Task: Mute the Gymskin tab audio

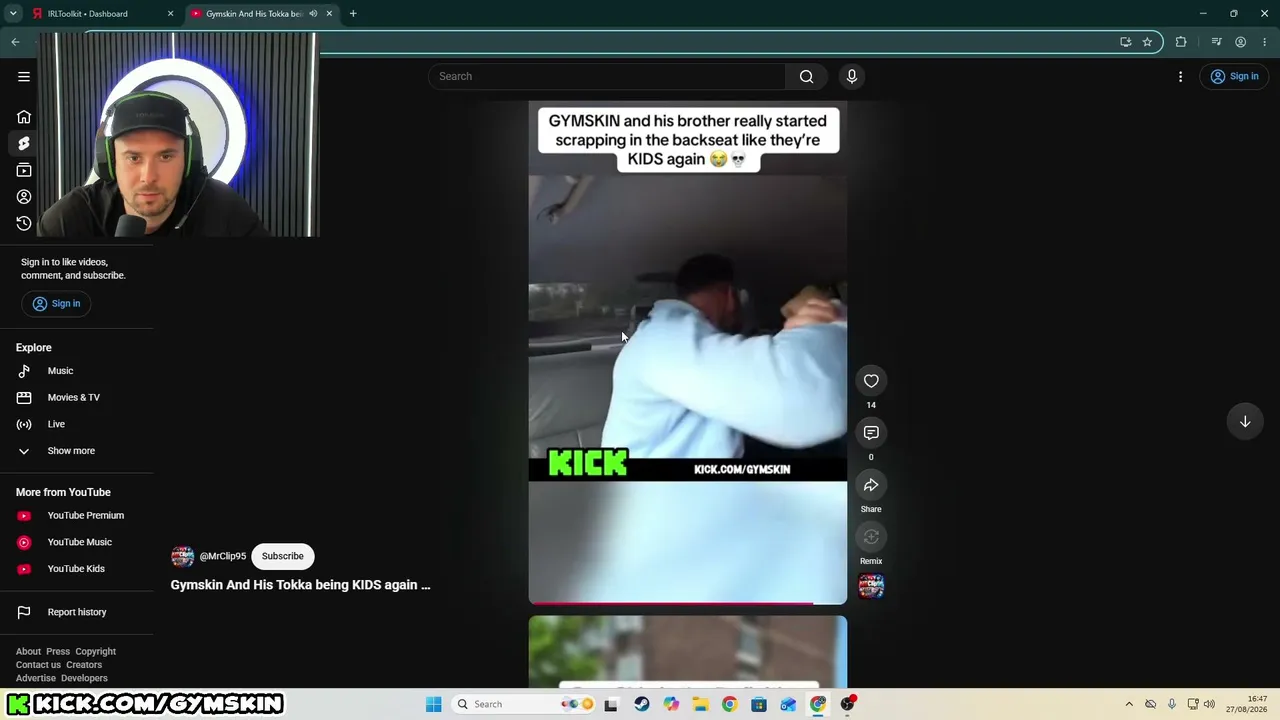Action: [x=313, y=14]
